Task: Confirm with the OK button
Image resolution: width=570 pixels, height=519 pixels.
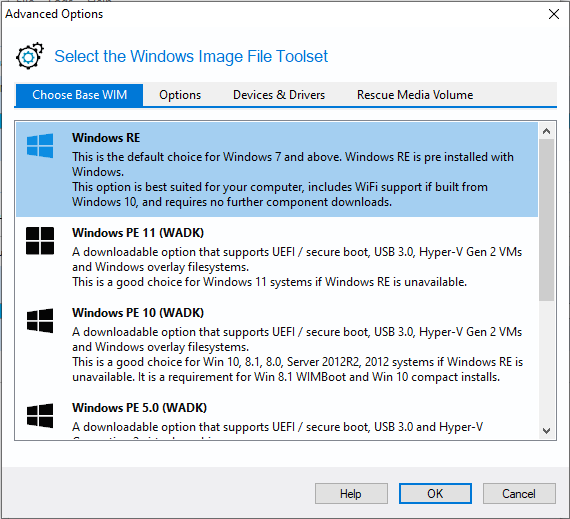Action: point(435,494)
